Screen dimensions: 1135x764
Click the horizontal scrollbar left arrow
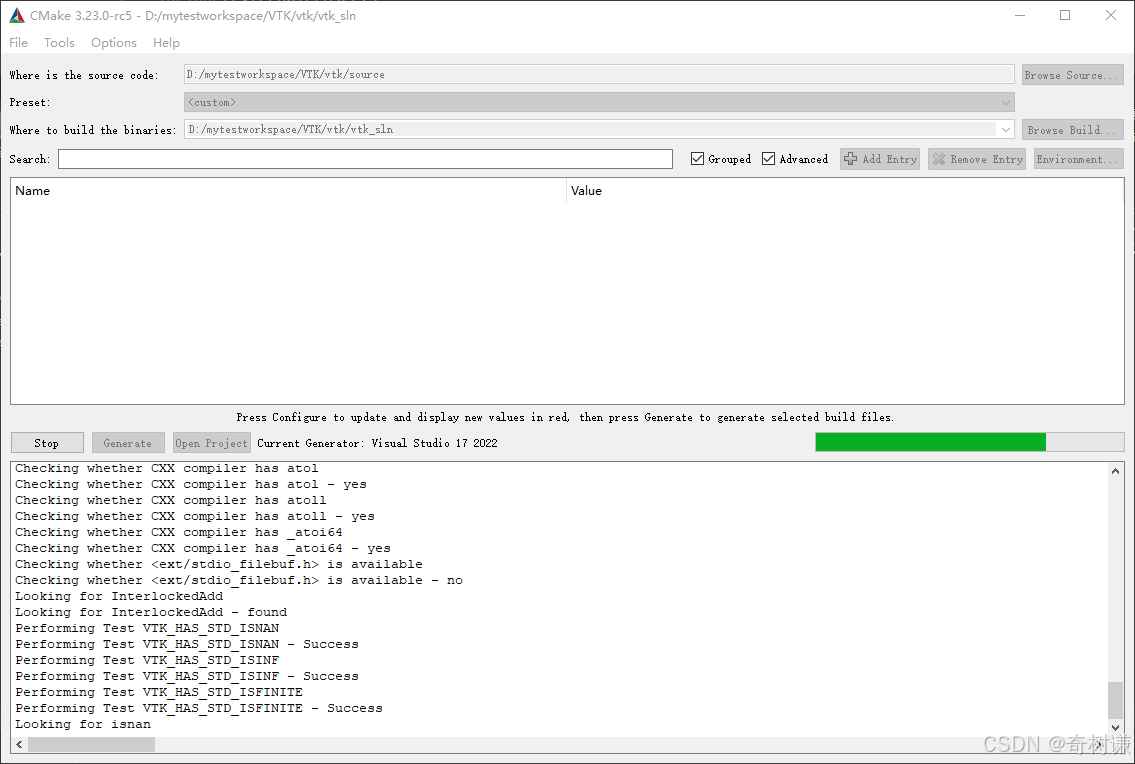coord(20,744)
